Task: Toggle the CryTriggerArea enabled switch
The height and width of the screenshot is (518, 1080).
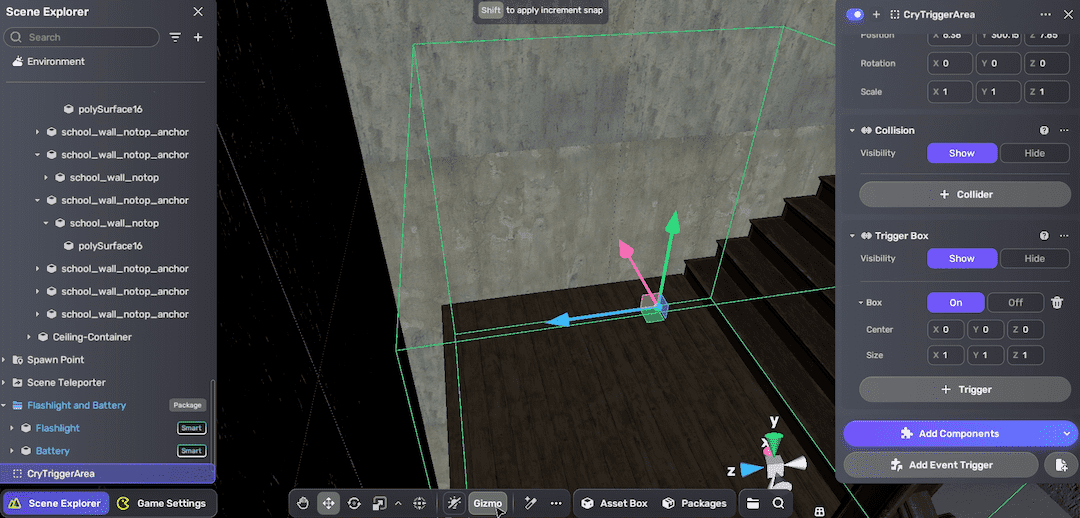Action: pyautogui.click(x=855, y=14)
